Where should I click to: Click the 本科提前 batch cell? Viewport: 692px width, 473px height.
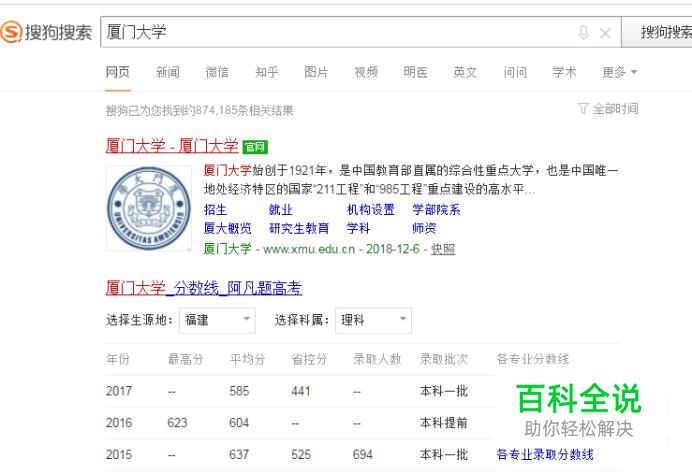[444, 423]
